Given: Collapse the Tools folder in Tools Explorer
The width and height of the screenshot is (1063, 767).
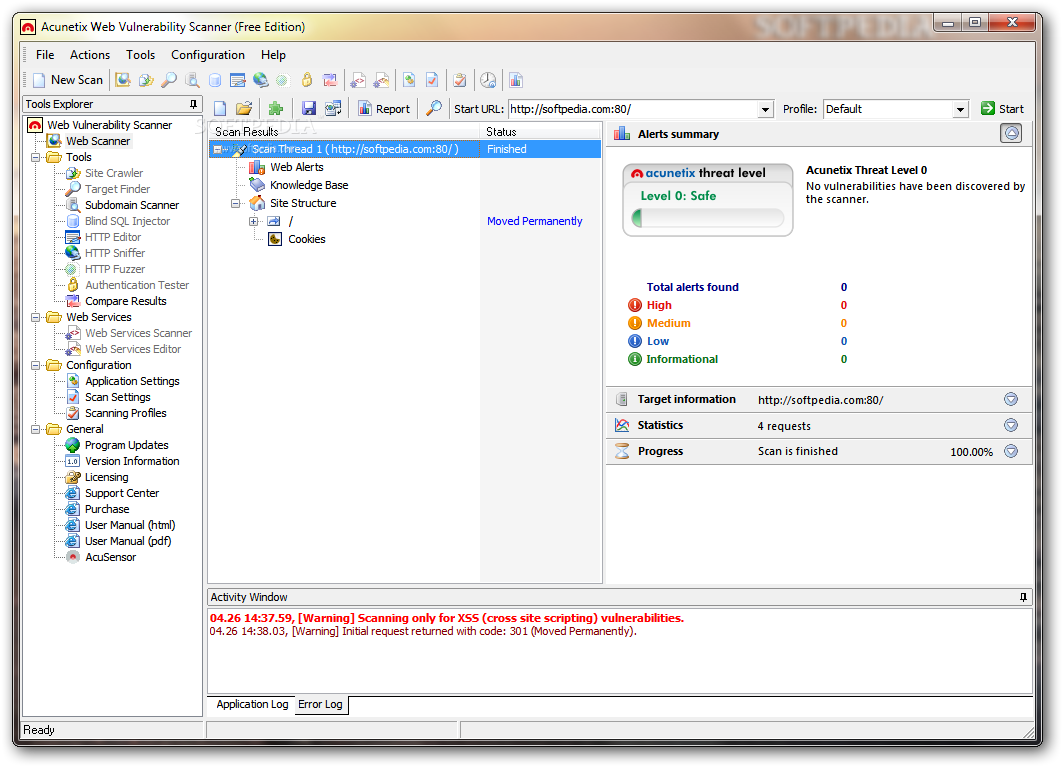Looking at the screenshot, I should click(35, 157).
